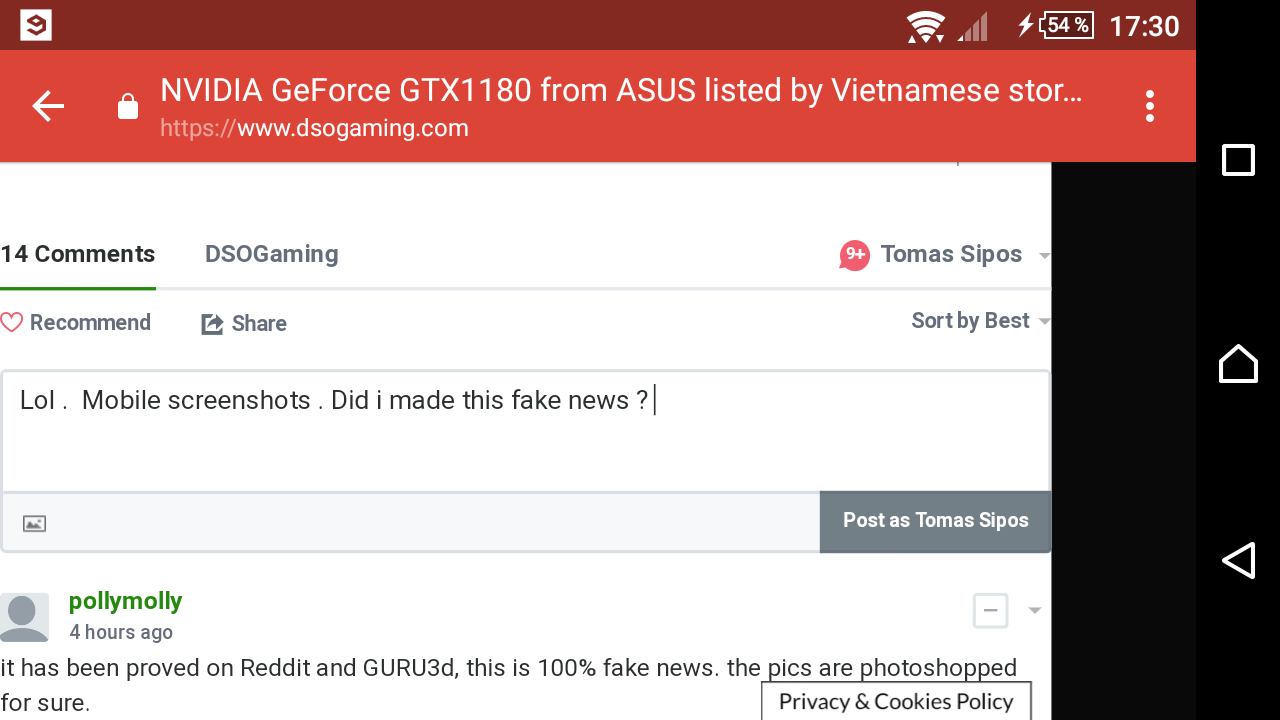
Task: Click the heart Recommend icon
Action: (x=12, y=323)
